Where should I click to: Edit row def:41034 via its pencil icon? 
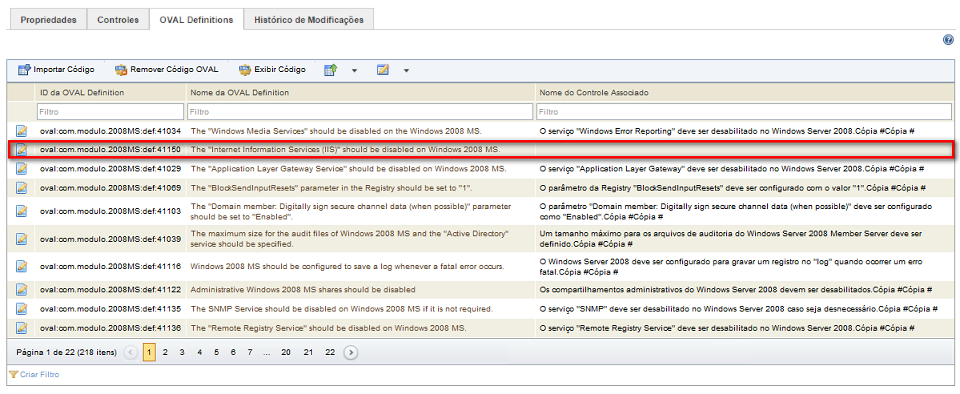[22, 131]
